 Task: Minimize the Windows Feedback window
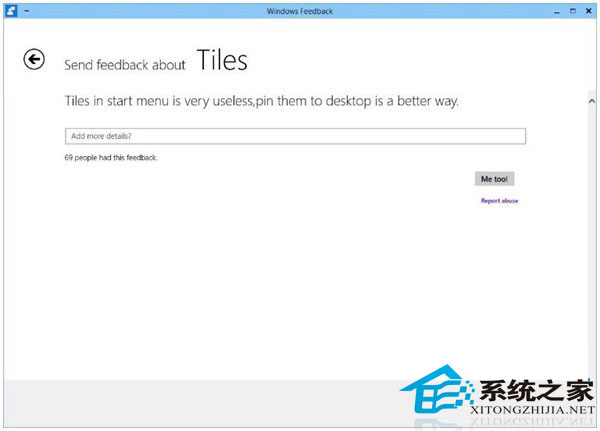(x=557, y=11)
